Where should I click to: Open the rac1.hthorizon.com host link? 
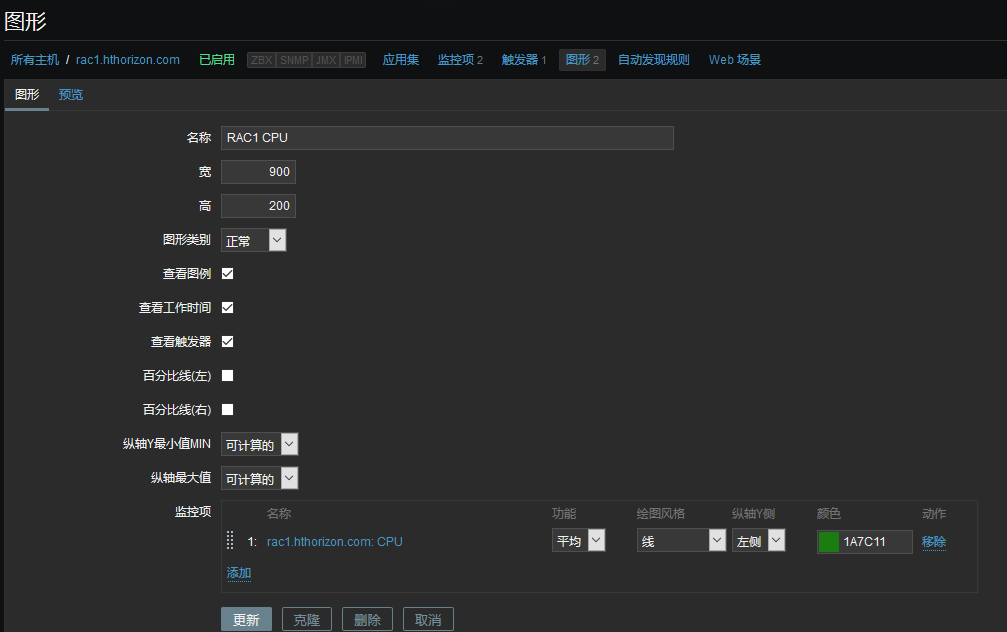[x=128, y=60]
